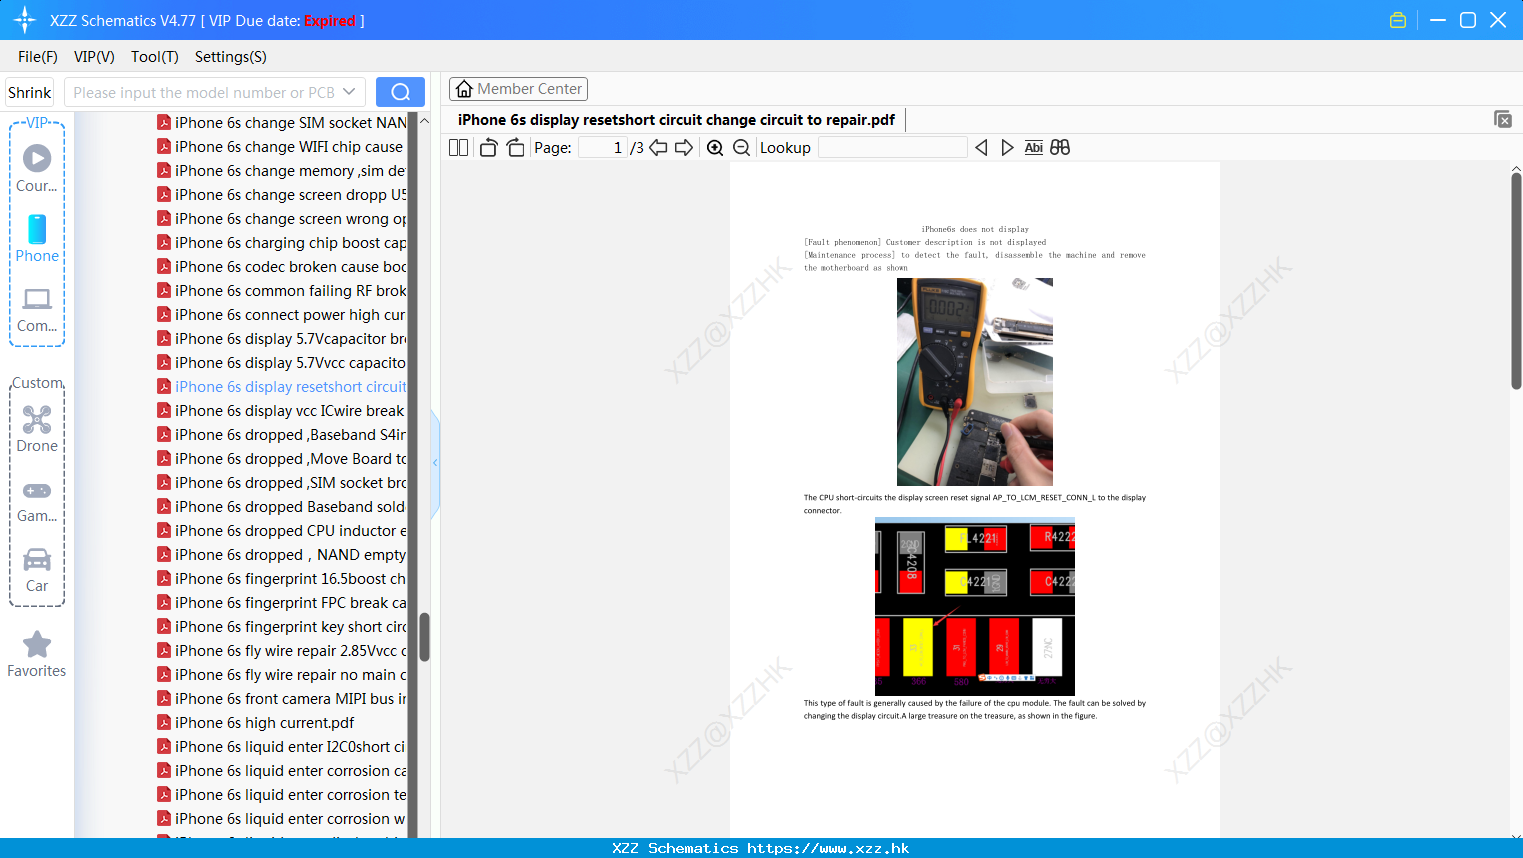The height and width of the screenshot is (858, 1523).
Task: Click the model number search input
Action: tap(204, 92)
